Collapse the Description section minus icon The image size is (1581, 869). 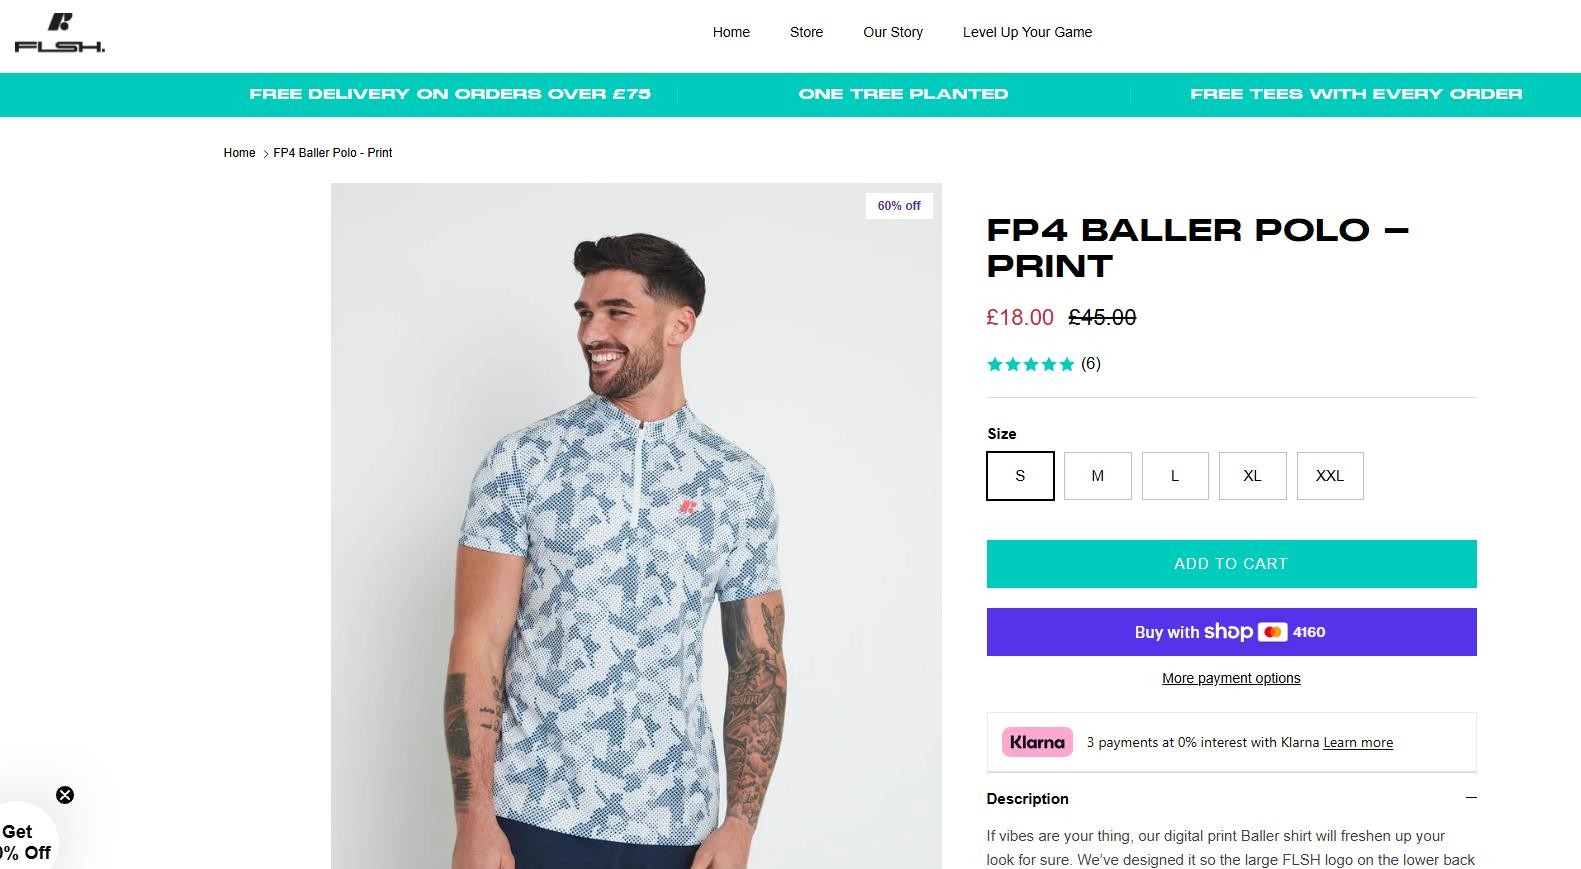[1470, 798]
